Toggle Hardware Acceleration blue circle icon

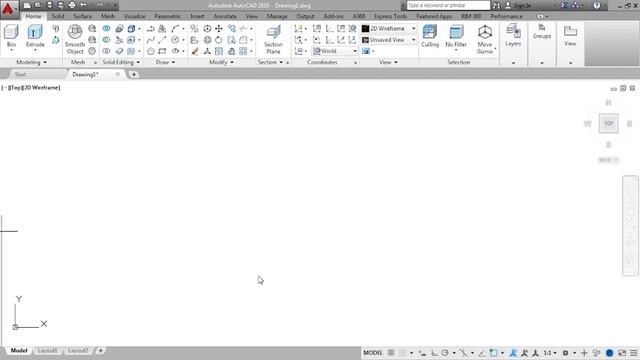[609, 353]
